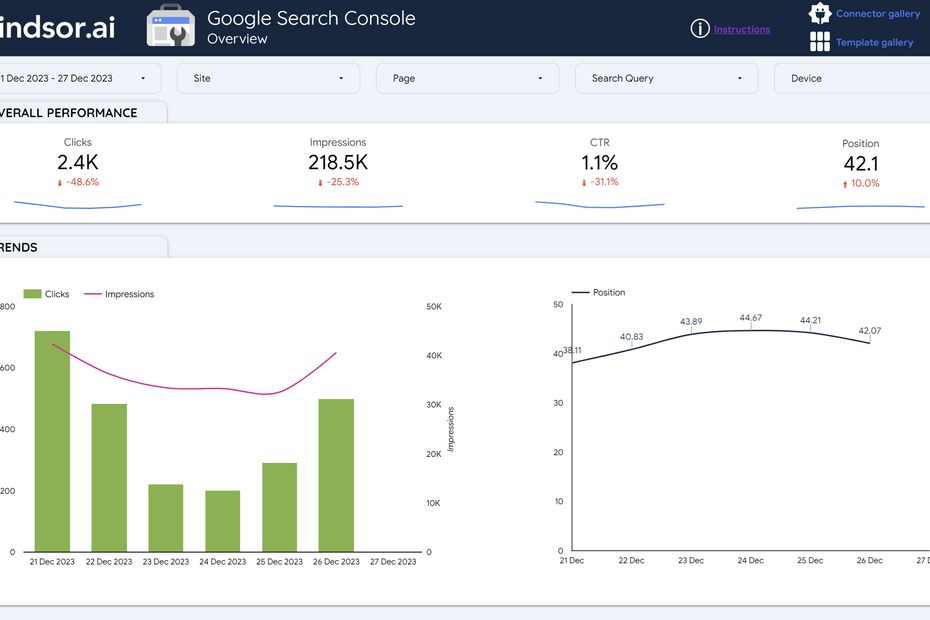The height and width of the screenshot is (620, 930).
Task: Click the Clicks sparkline
Action: point(78,205)
